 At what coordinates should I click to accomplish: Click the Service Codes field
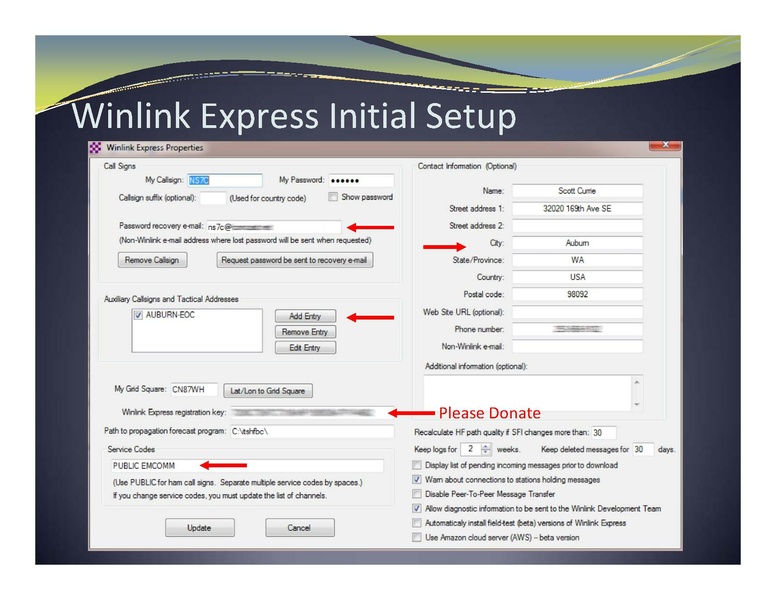(247, 466)
